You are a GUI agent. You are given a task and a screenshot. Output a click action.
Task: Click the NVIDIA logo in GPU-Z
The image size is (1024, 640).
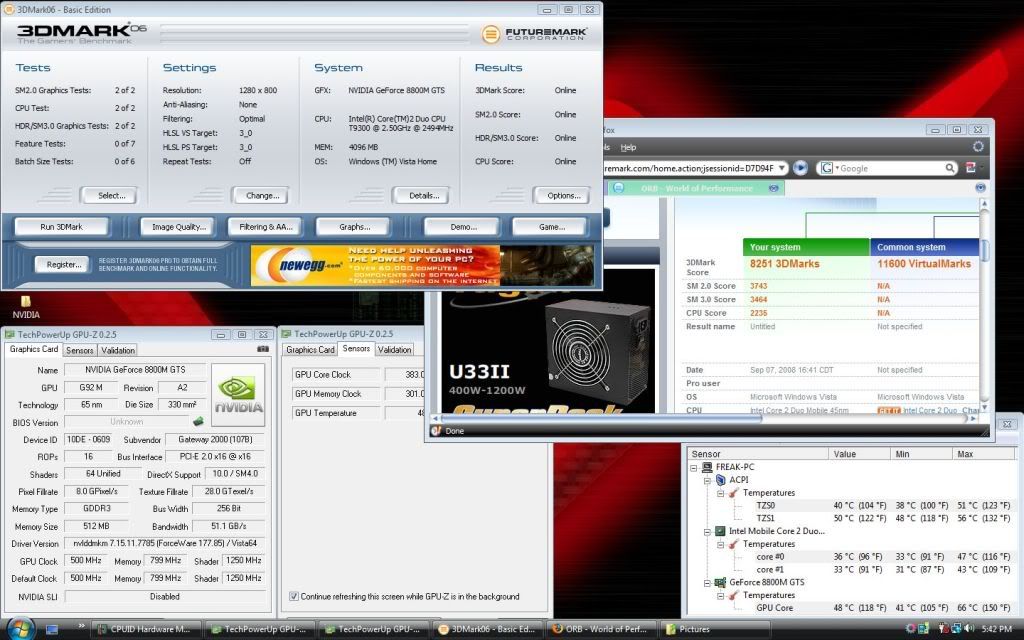[238, 395]
